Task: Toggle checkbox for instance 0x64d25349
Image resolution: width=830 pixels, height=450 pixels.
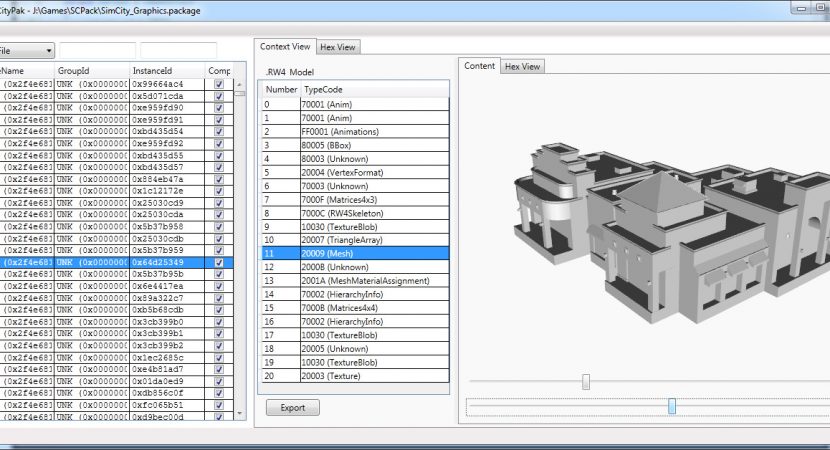Action: (219, 262)
